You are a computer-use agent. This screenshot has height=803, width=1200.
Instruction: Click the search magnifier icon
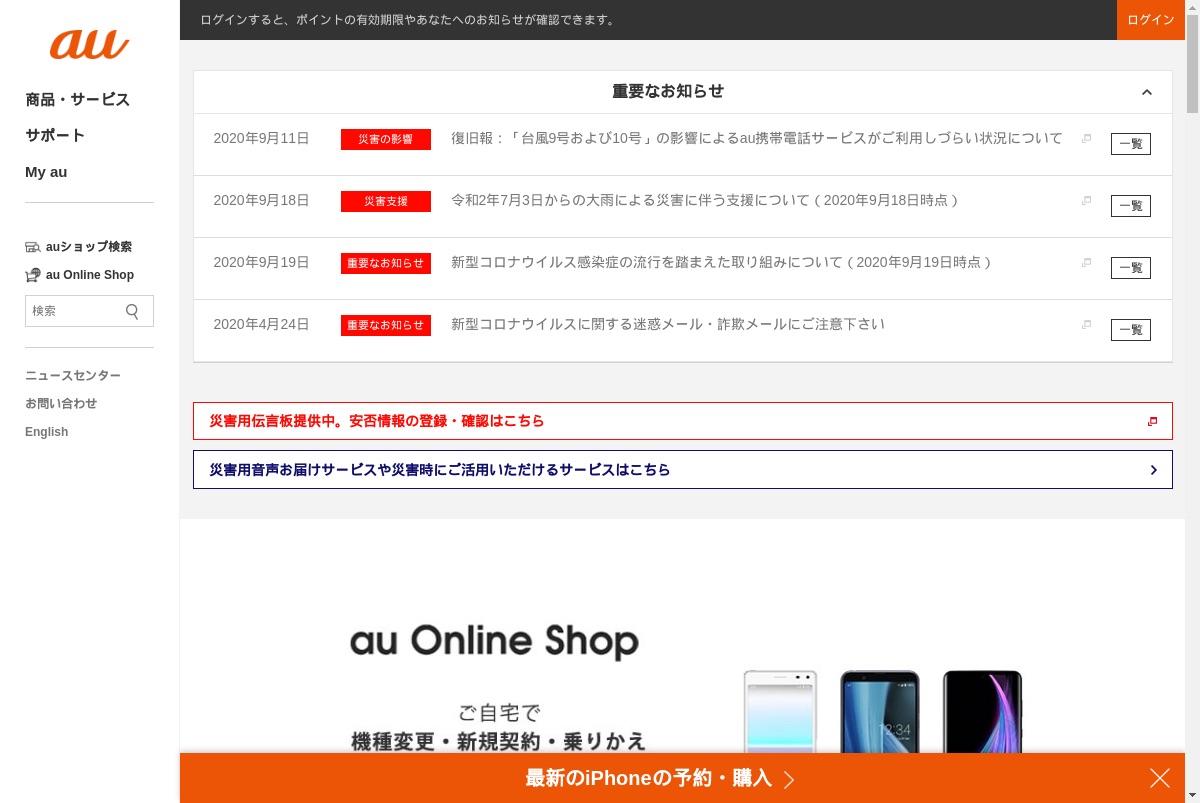click(x=133, y=311)
